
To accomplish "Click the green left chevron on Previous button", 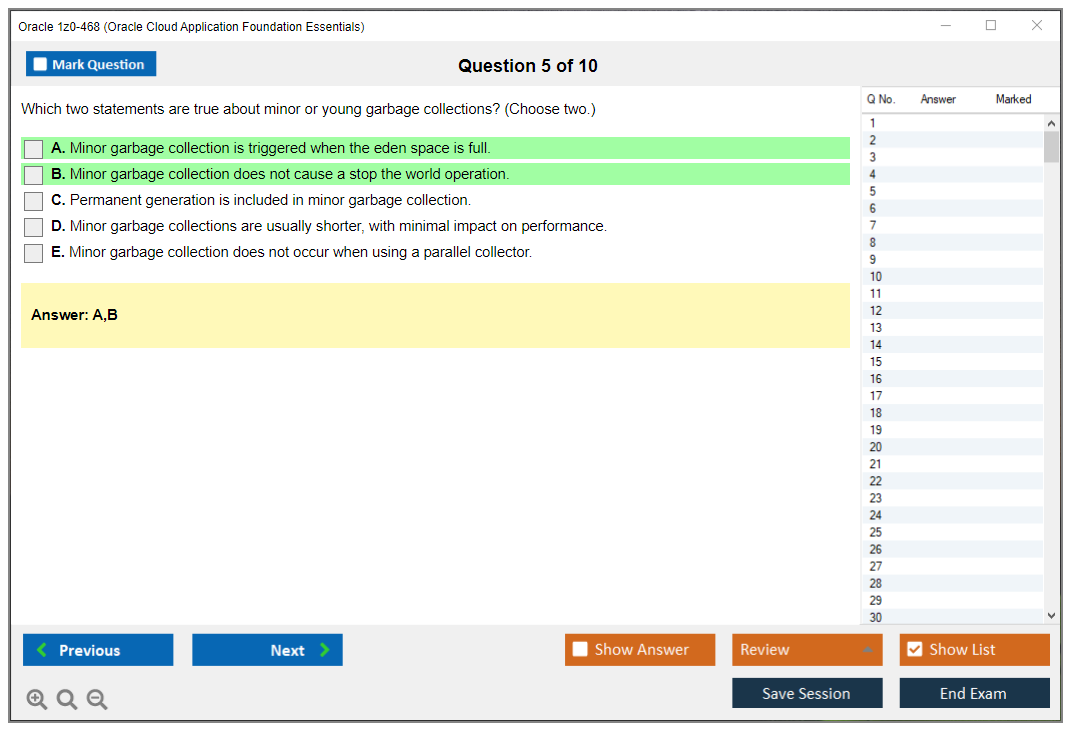I will [40, 650].
